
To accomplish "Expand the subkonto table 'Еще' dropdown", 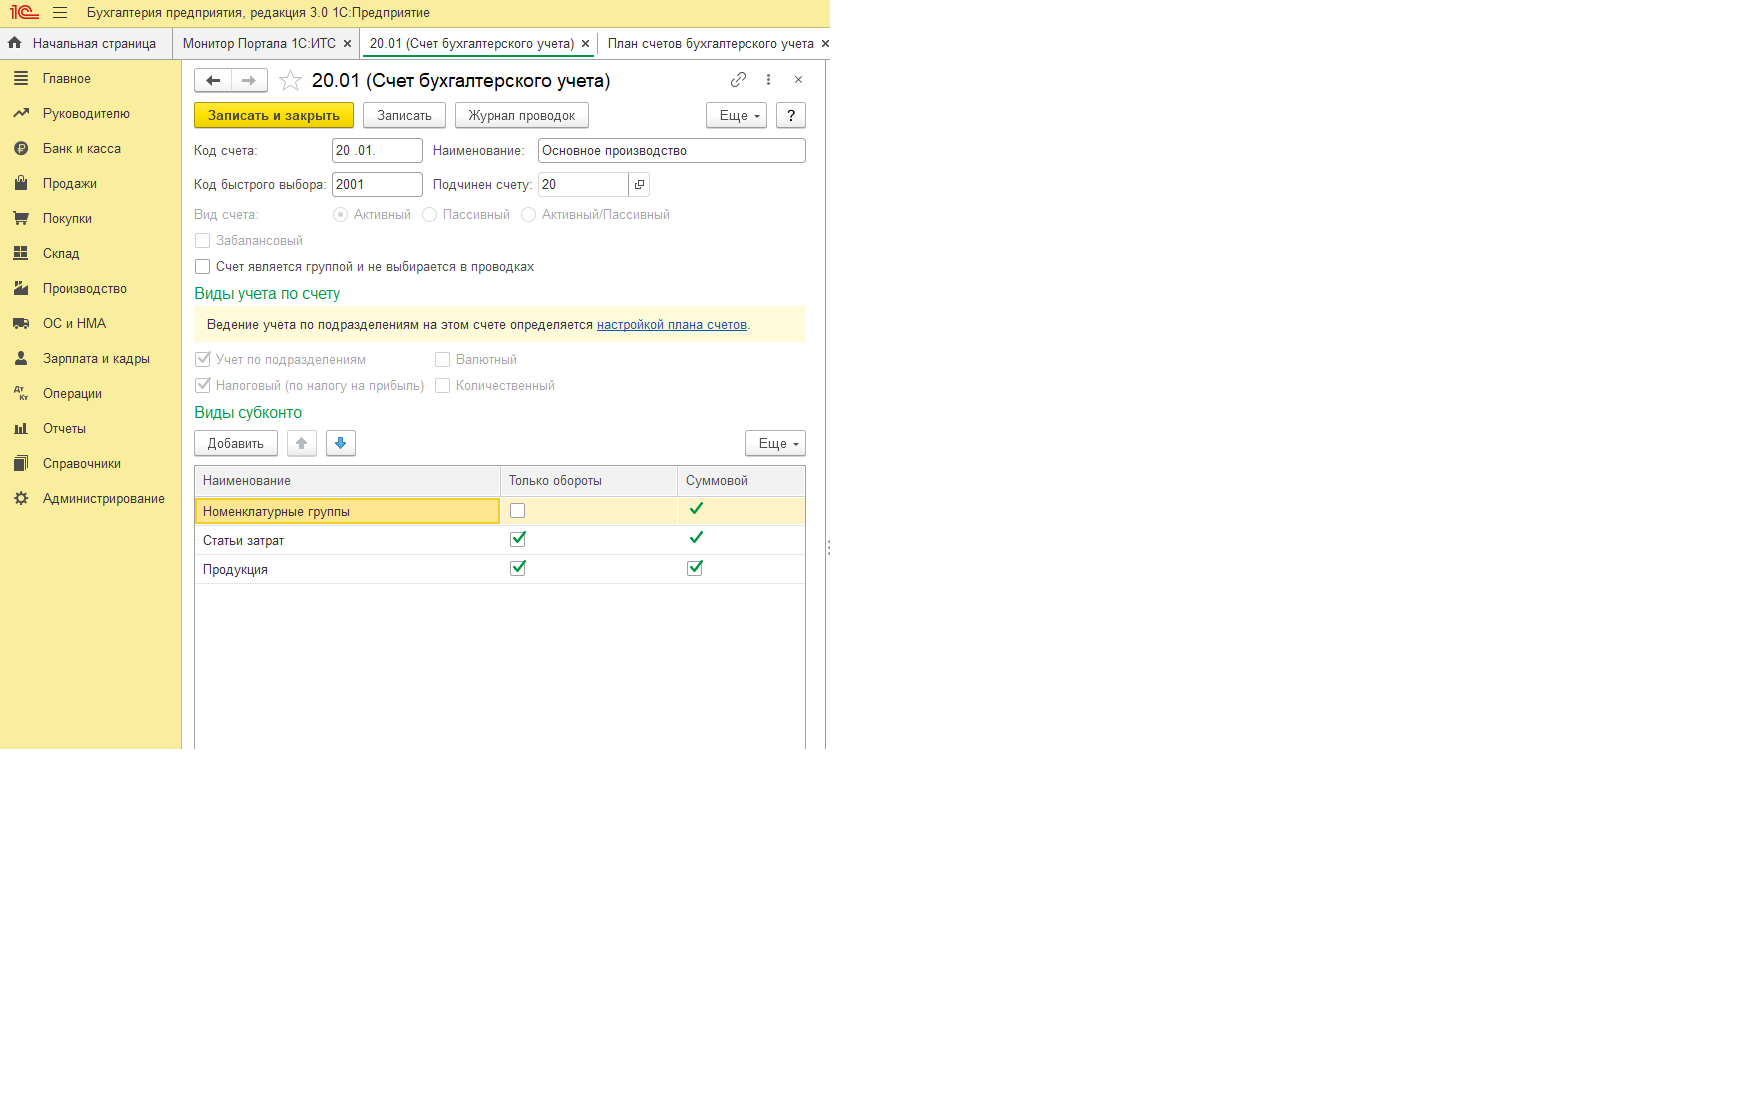I will tap(775, 444).
